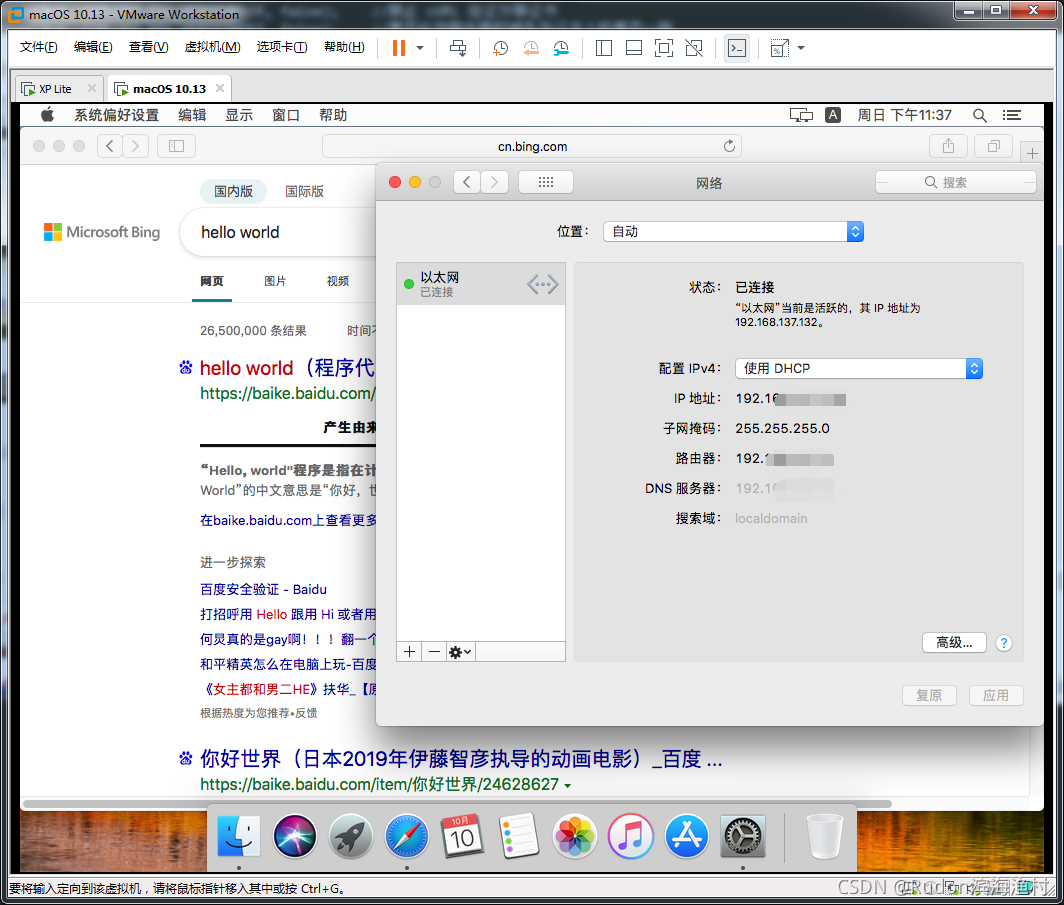Pause the virtual machine from the VMware toolbar
This screenshot has height=905, width=1064.
point(399,47)
